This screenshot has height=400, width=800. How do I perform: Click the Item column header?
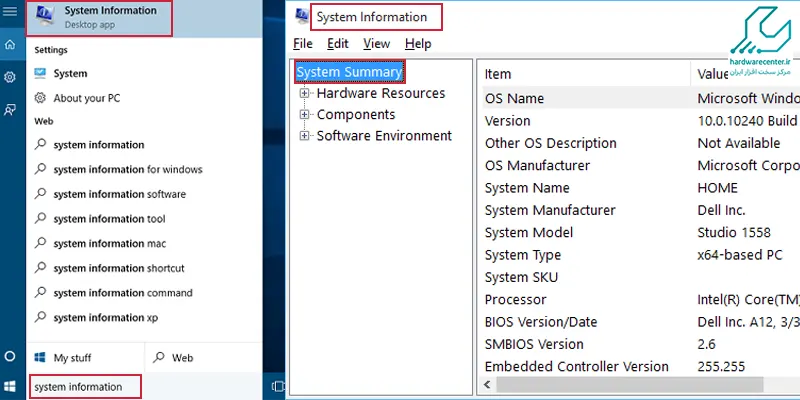click(x=584, y=74)
